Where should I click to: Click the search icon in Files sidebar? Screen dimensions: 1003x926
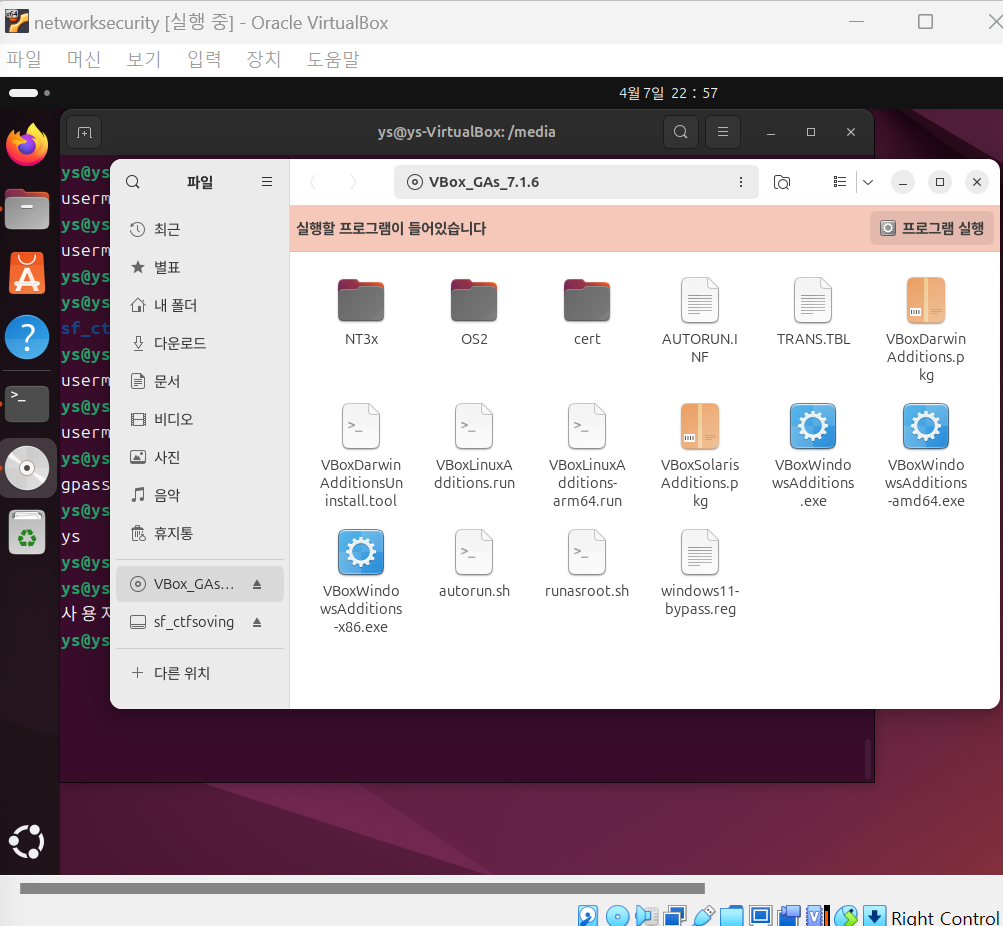tap(133, 182)
